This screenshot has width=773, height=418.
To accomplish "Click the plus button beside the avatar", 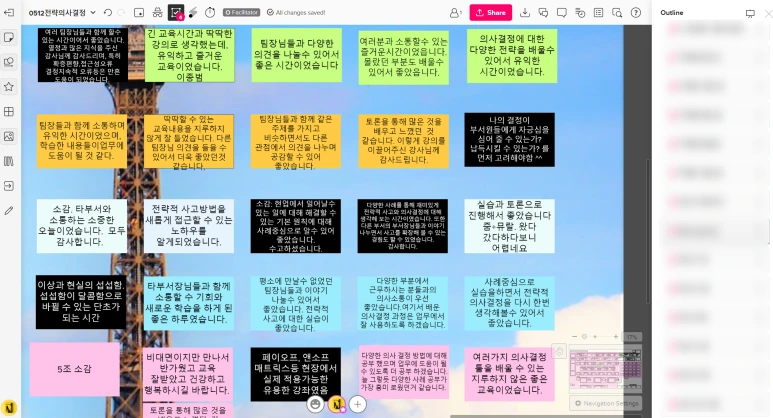I will click(x=358, y=405).
